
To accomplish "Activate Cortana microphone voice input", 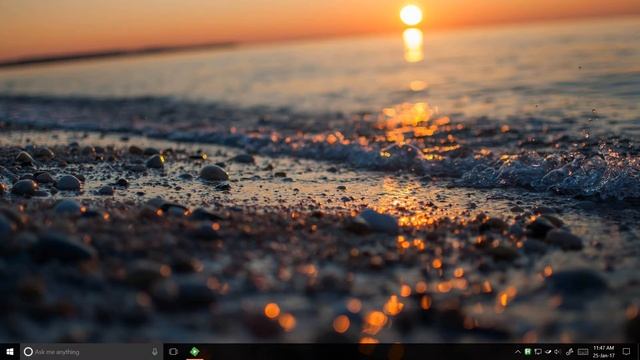I will tap(155, 352).
